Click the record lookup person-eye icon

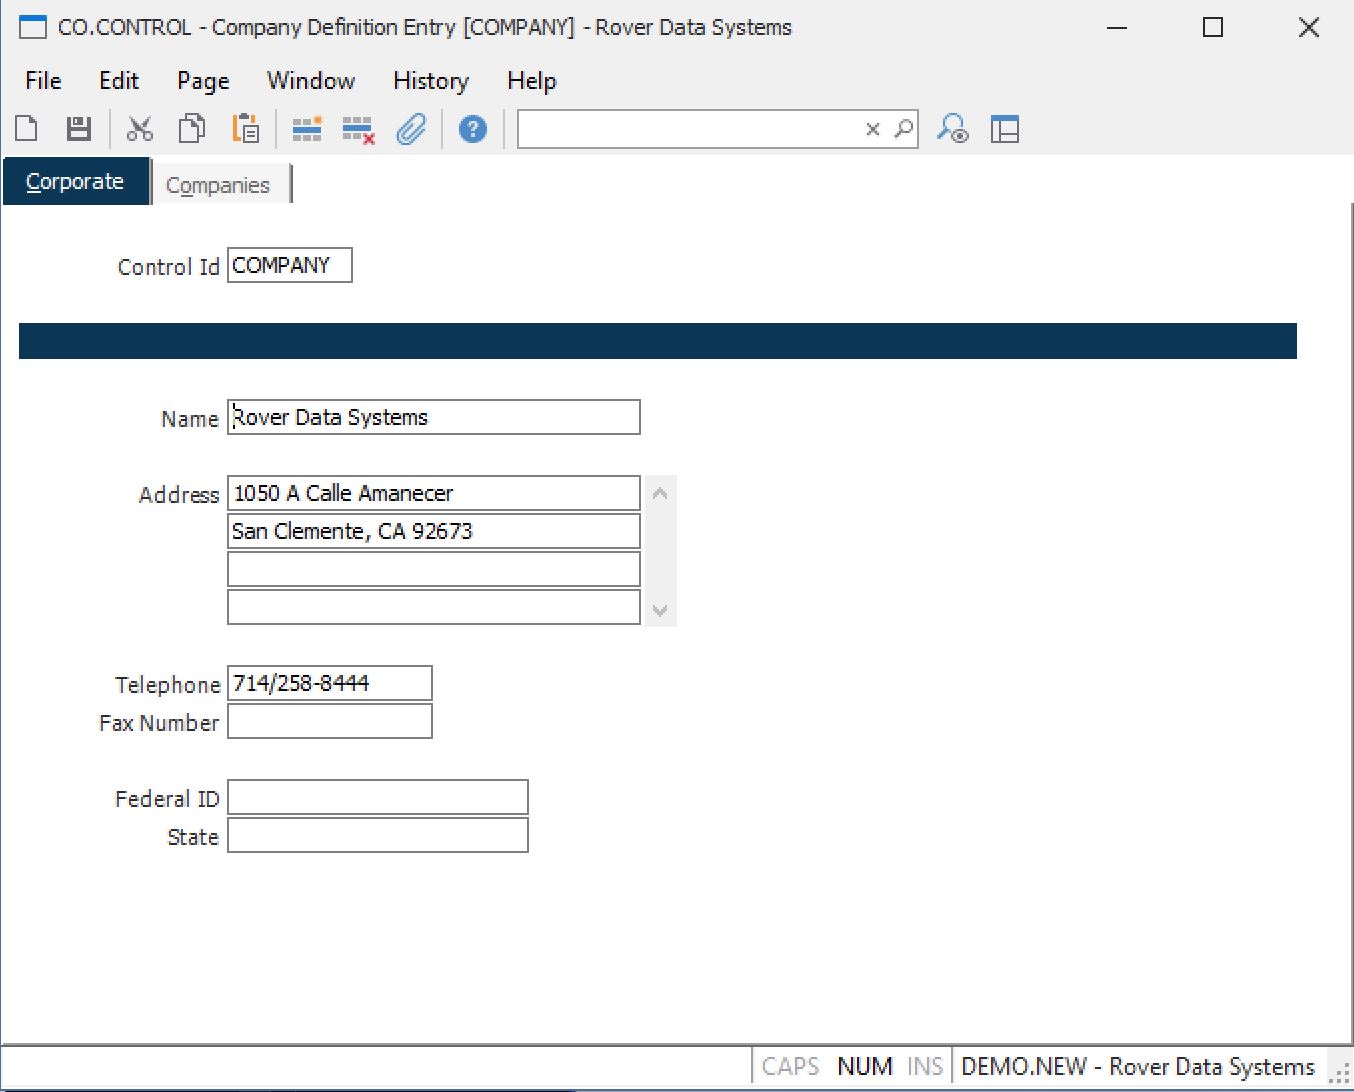952,129
